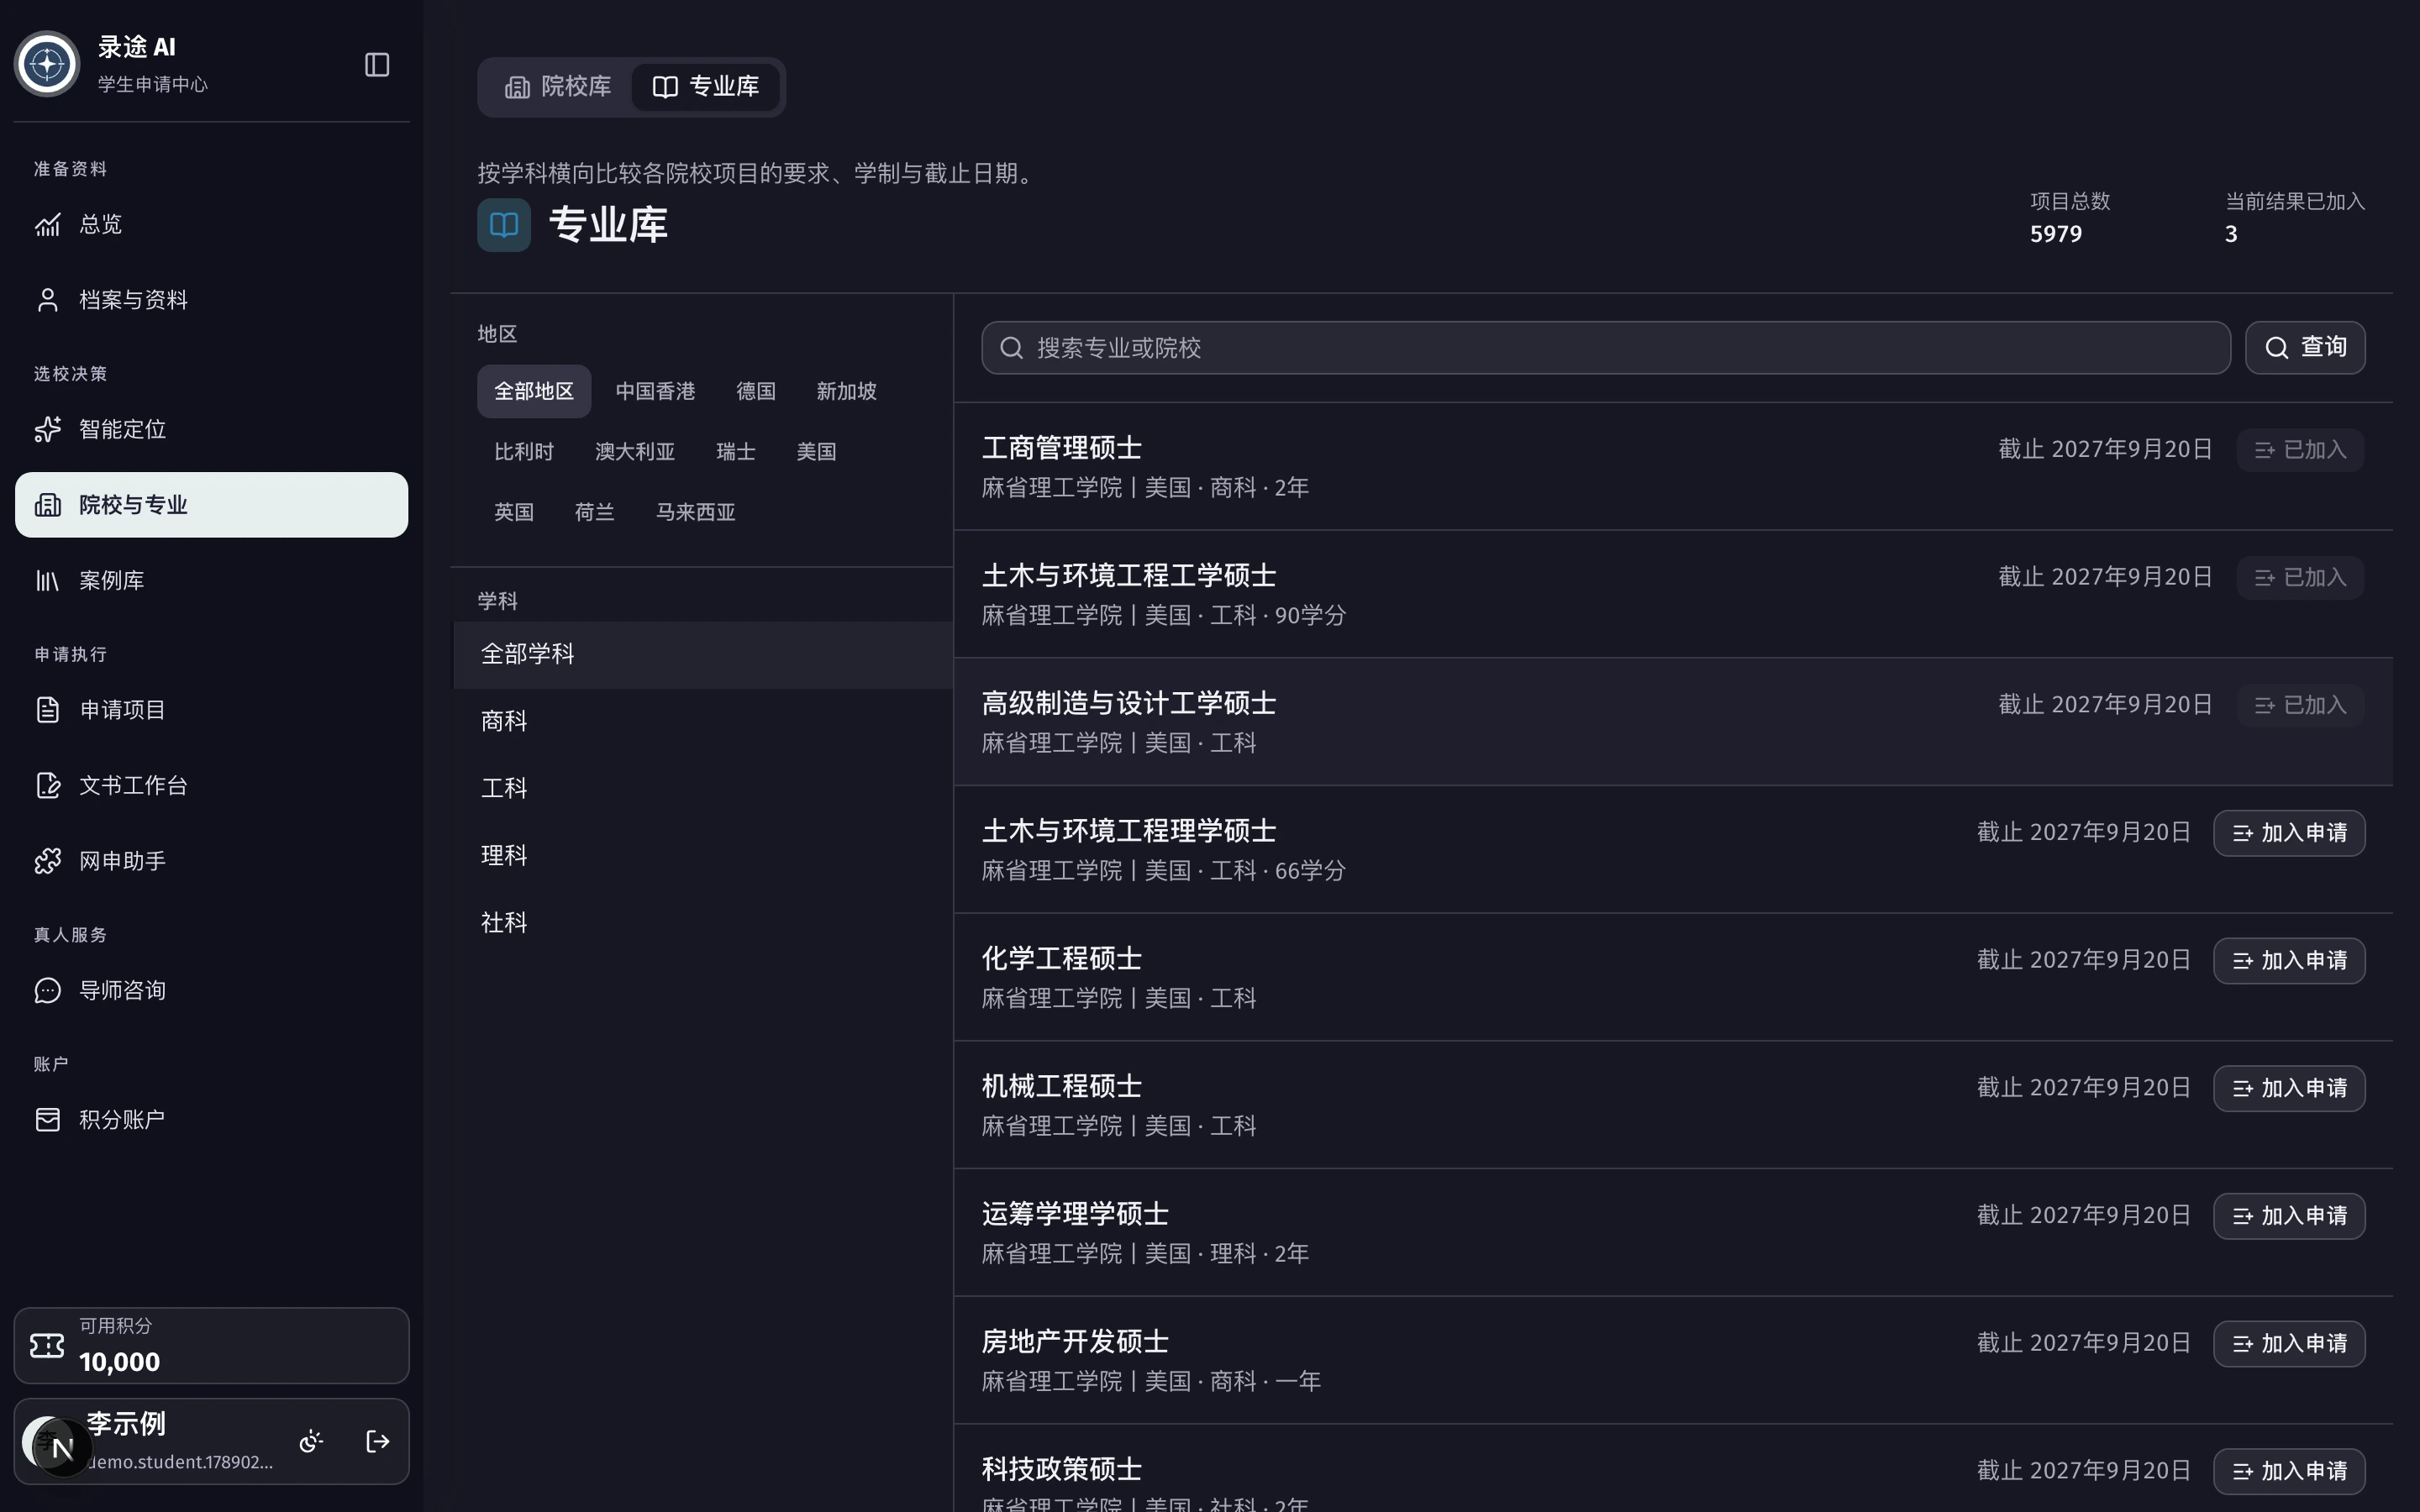
Task: Switch to the 专业库 tab
Action: point(705,87)
